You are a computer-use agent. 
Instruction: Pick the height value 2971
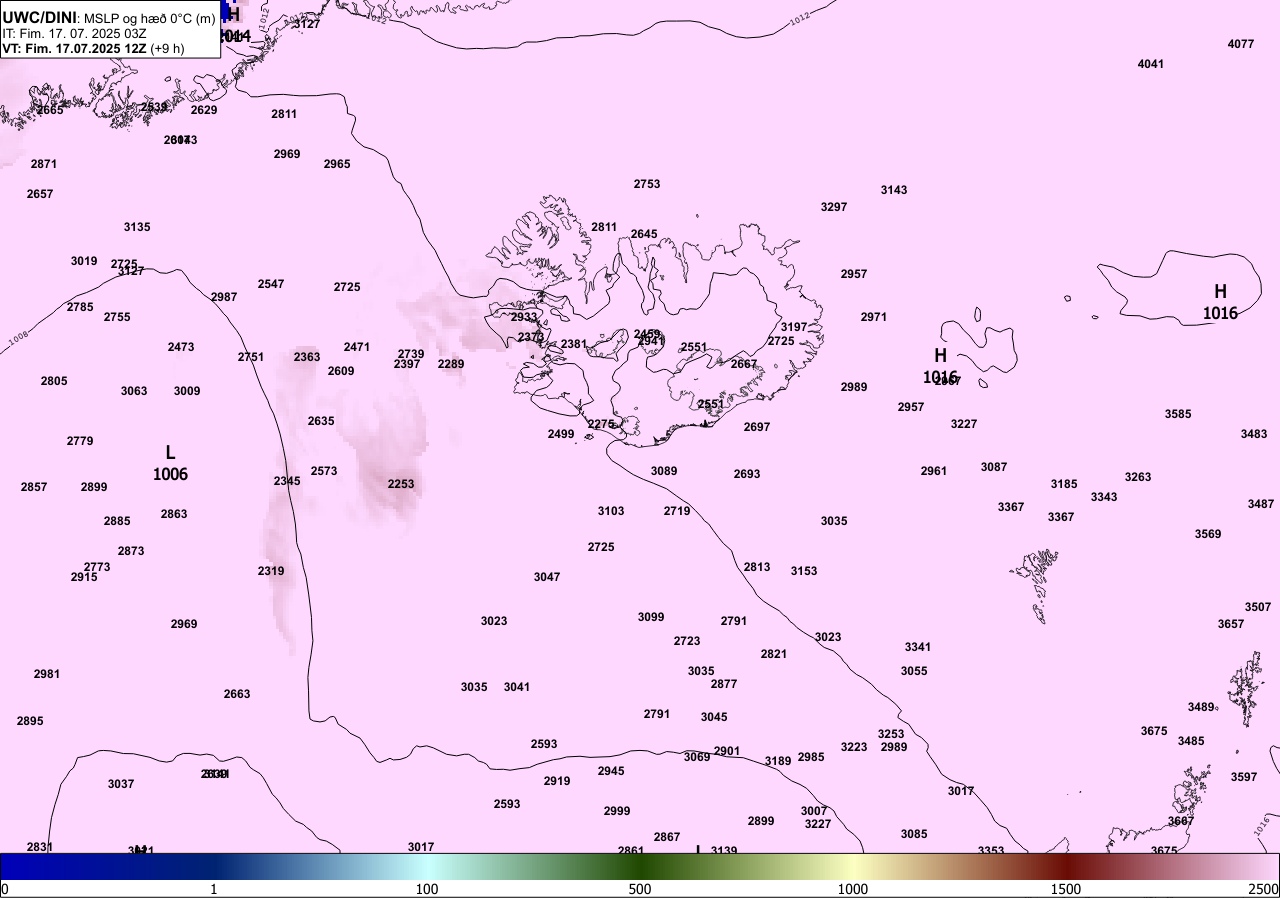[x=874, y=317]
